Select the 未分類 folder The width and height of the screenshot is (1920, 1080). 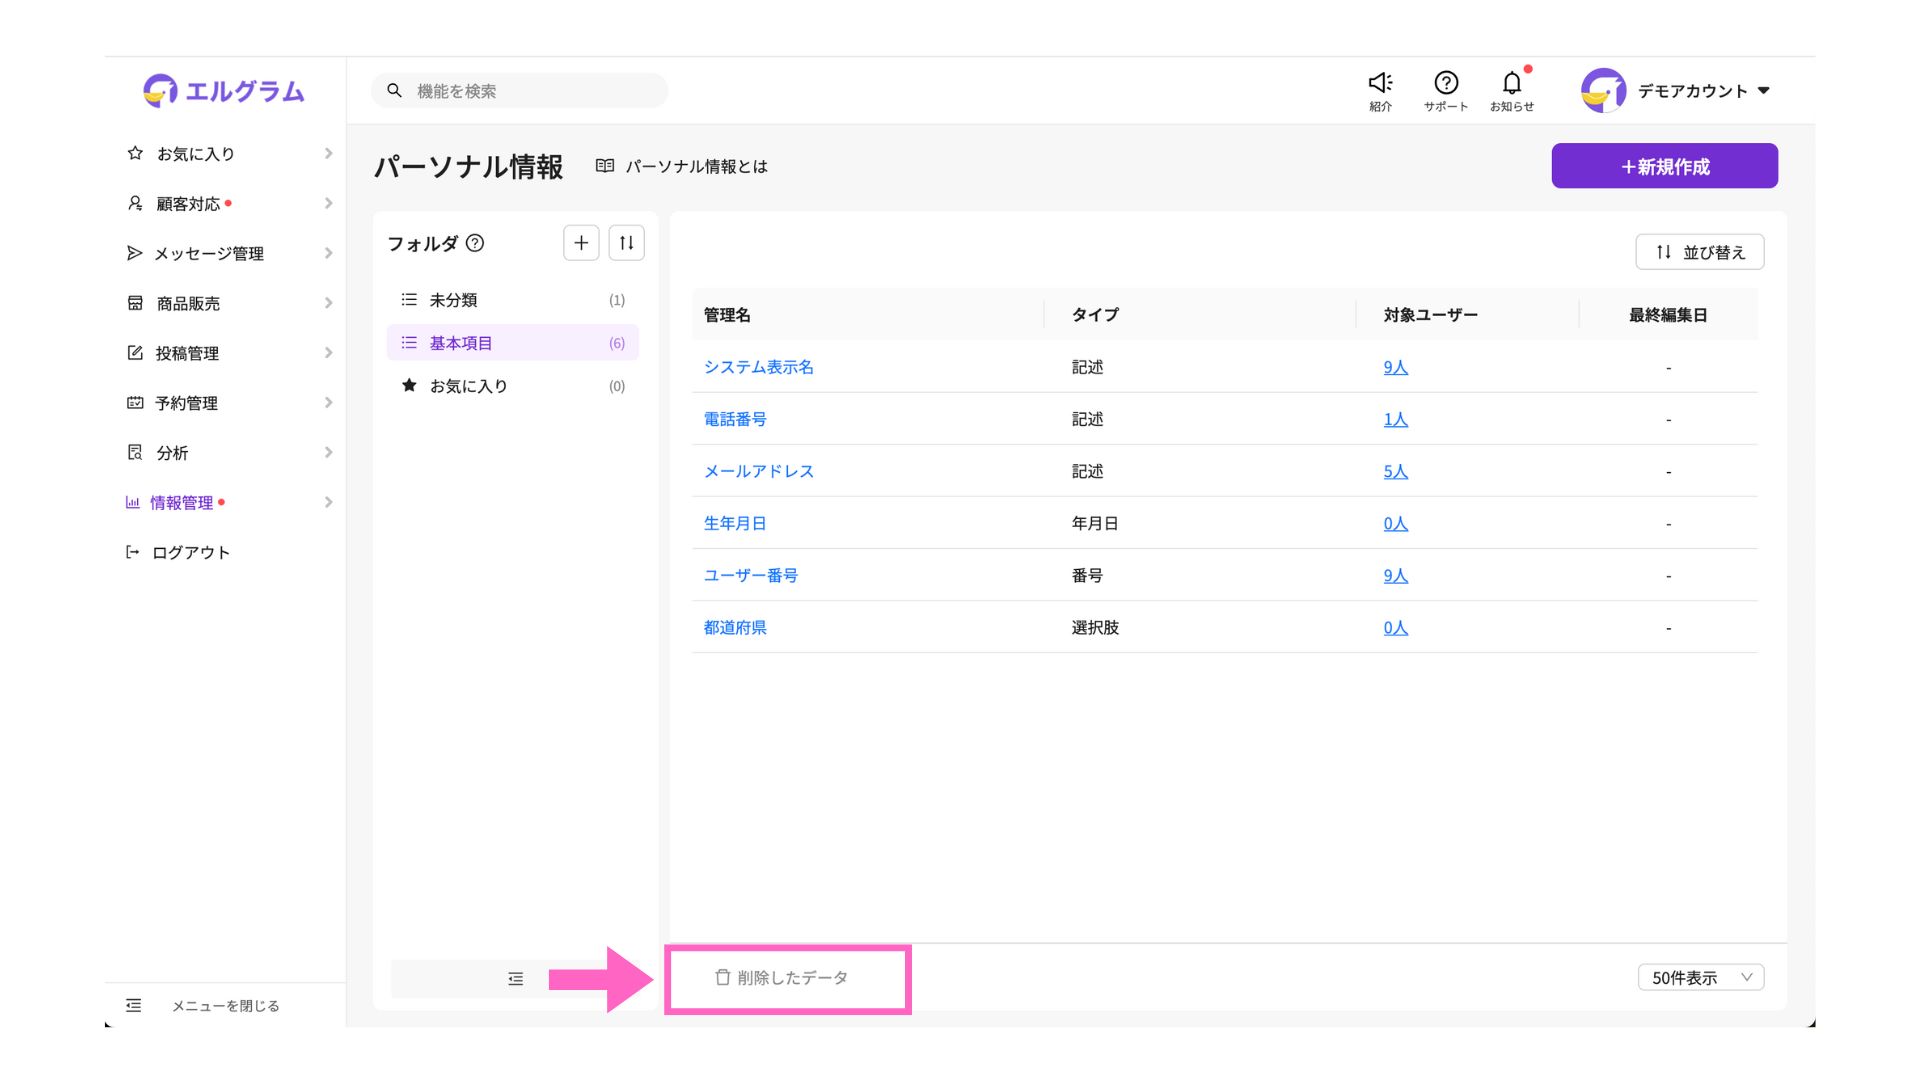[453, 300]
